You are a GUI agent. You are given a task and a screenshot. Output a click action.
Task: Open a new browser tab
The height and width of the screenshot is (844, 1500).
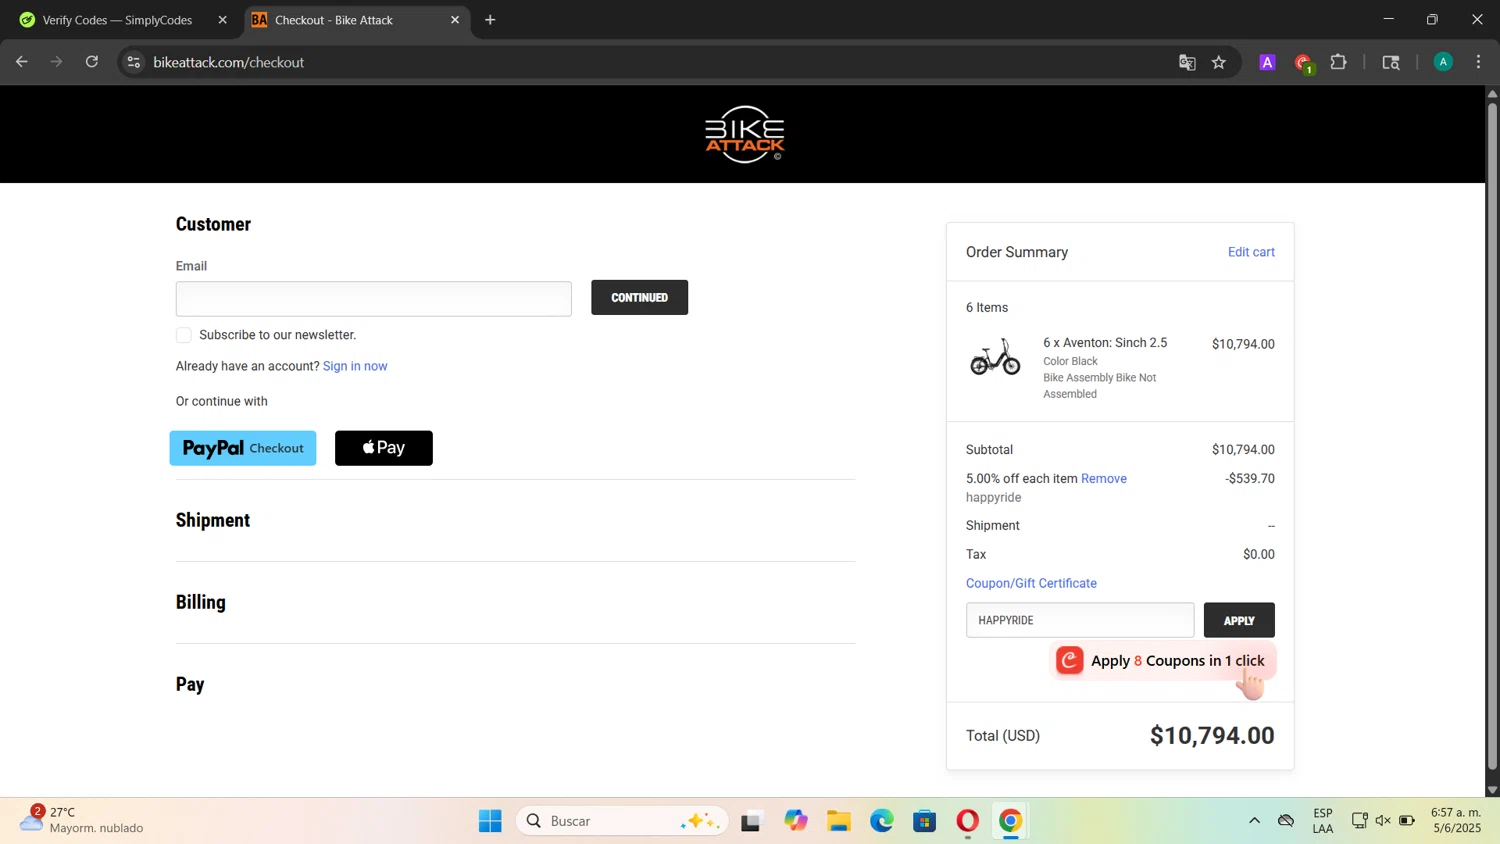(x=490, y=20)
